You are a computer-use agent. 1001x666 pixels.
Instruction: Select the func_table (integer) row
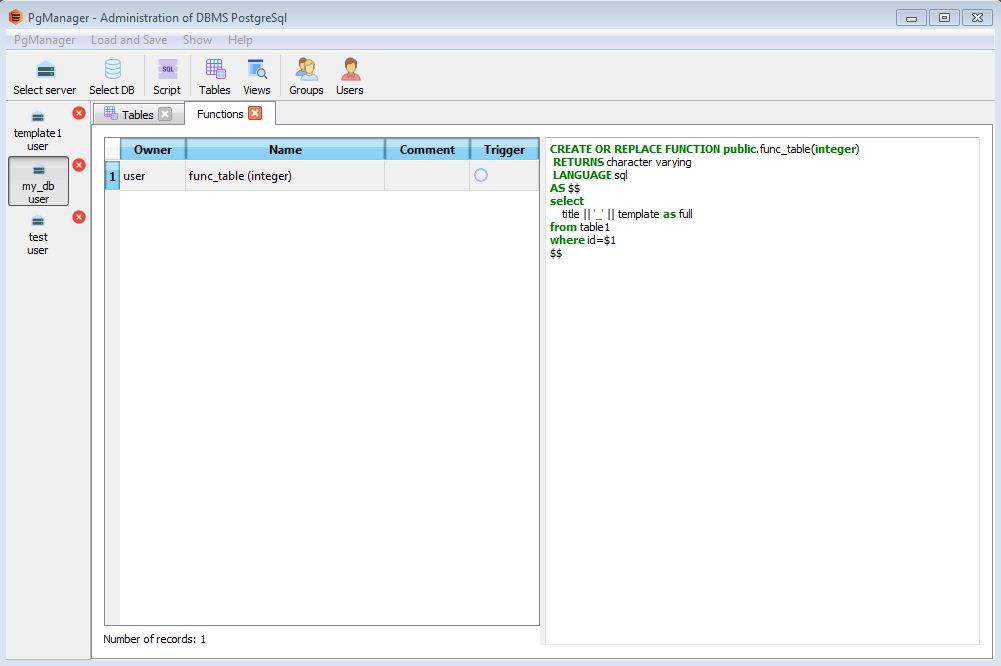tap(285, 176)
